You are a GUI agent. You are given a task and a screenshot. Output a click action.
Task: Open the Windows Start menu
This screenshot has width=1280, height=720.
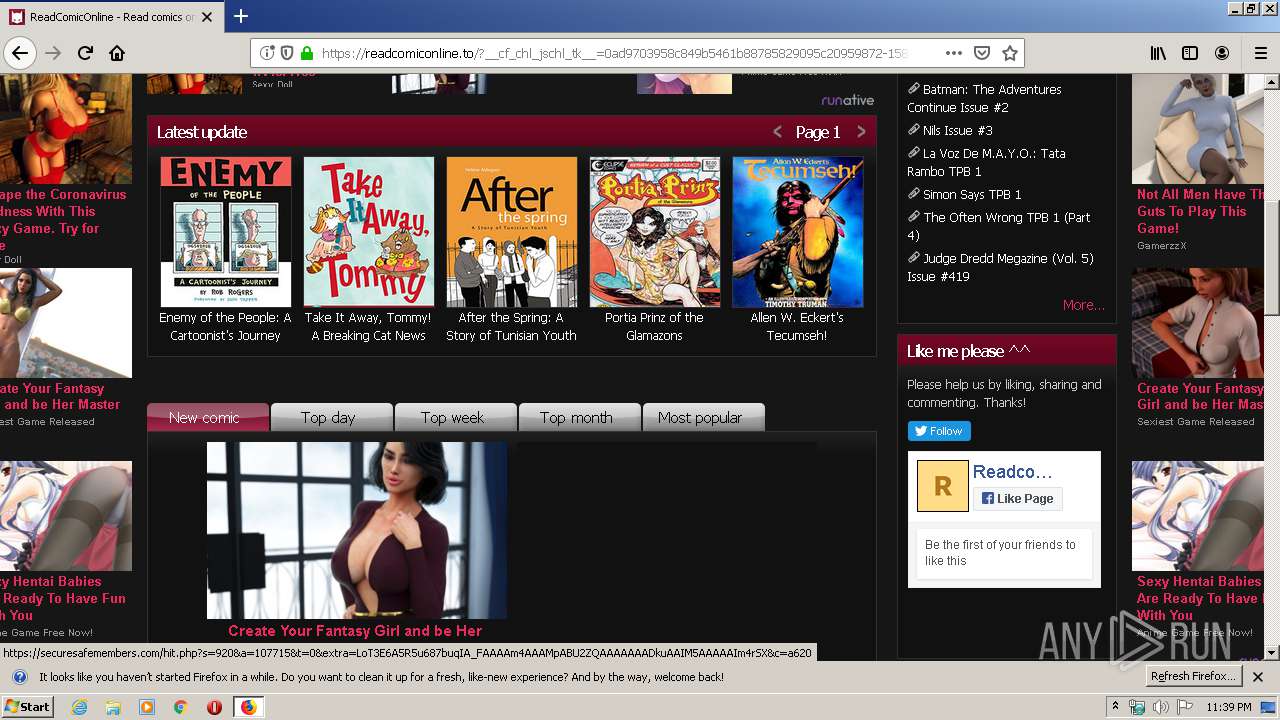[x=27, y=706]
